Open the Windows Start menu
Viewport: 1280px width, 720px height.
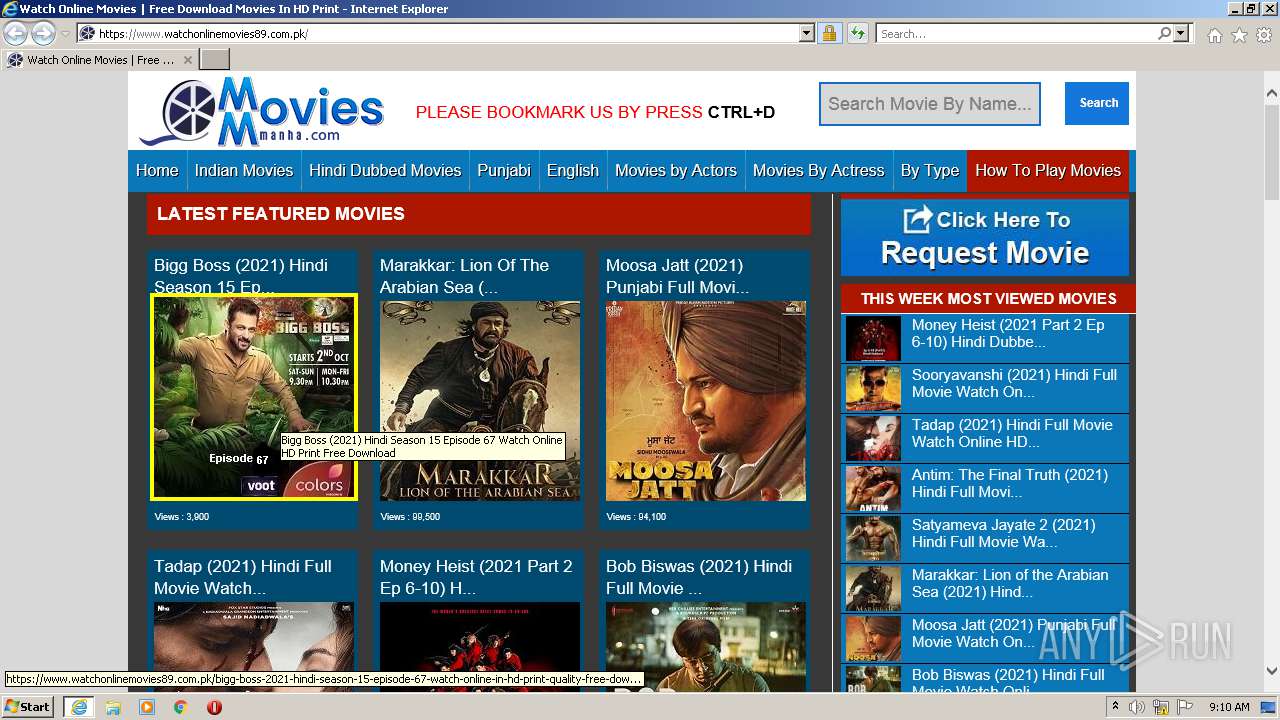27,706
